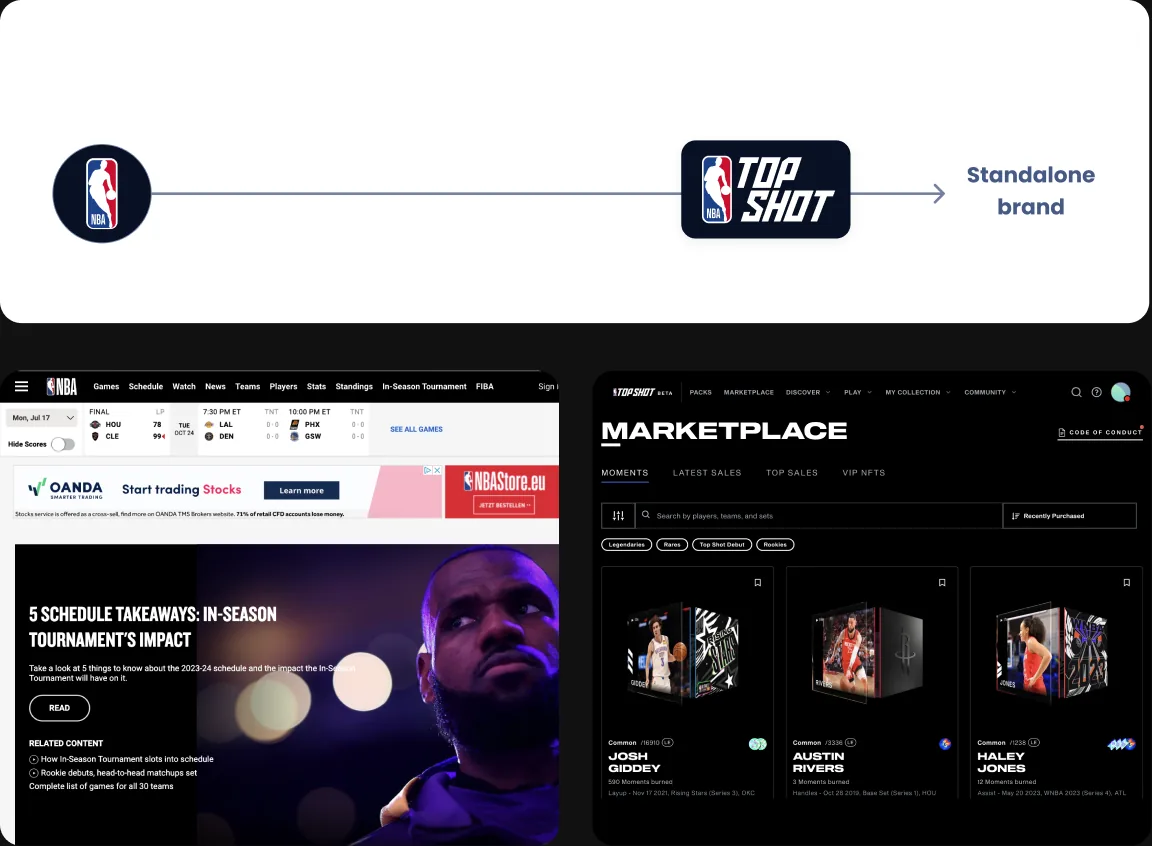
Task: Open the Josh Giddey moment thumbnail
Action: click(x=683, y=653)
